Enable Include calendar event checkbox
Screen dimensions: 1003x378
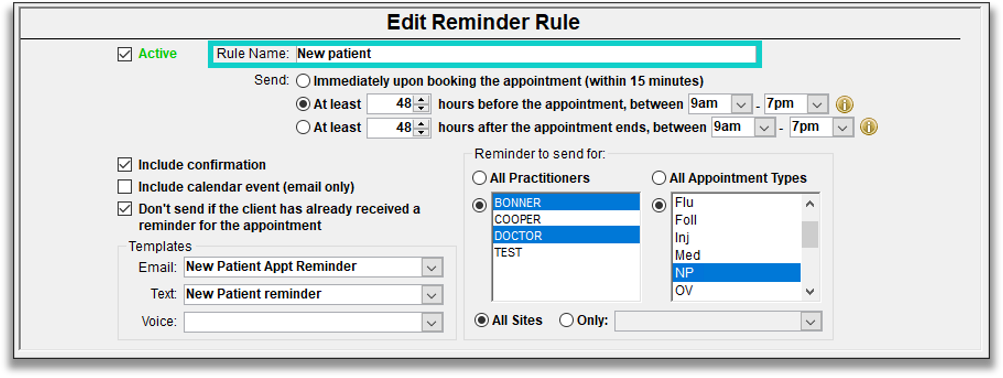(124, 187)
